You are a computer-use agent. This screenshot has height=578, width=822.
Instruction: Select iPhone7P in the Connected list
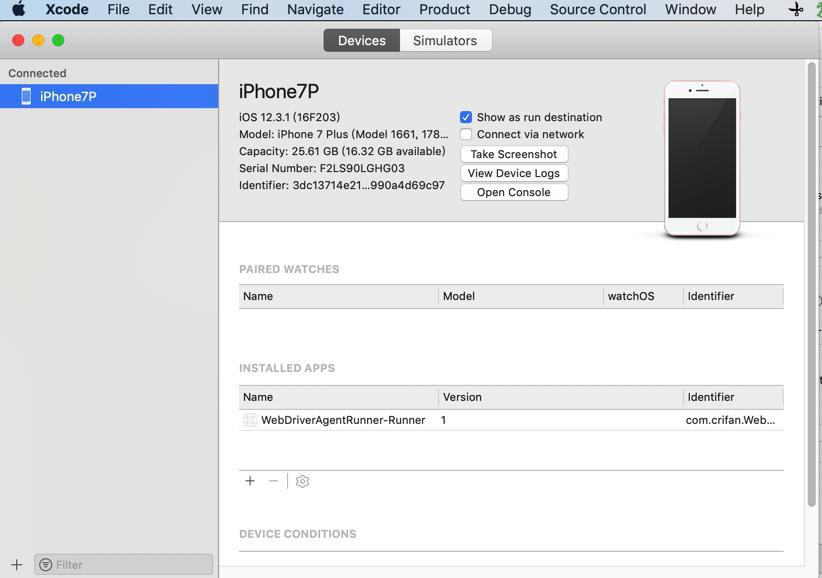point(109,96)
